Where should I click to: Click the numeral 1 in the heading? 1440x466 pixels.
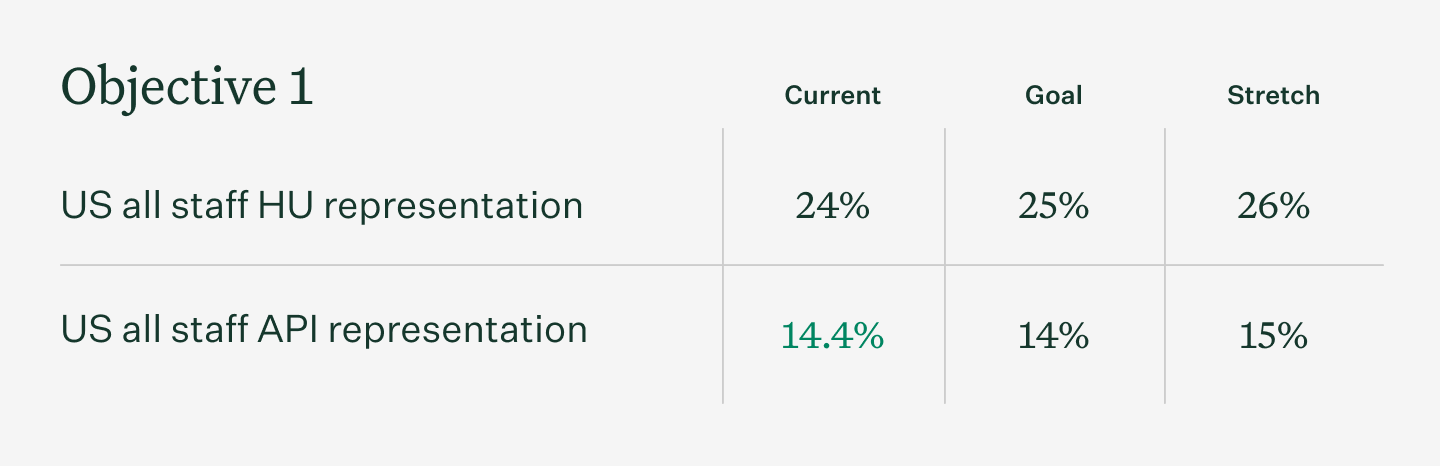[x=300, y=88]
